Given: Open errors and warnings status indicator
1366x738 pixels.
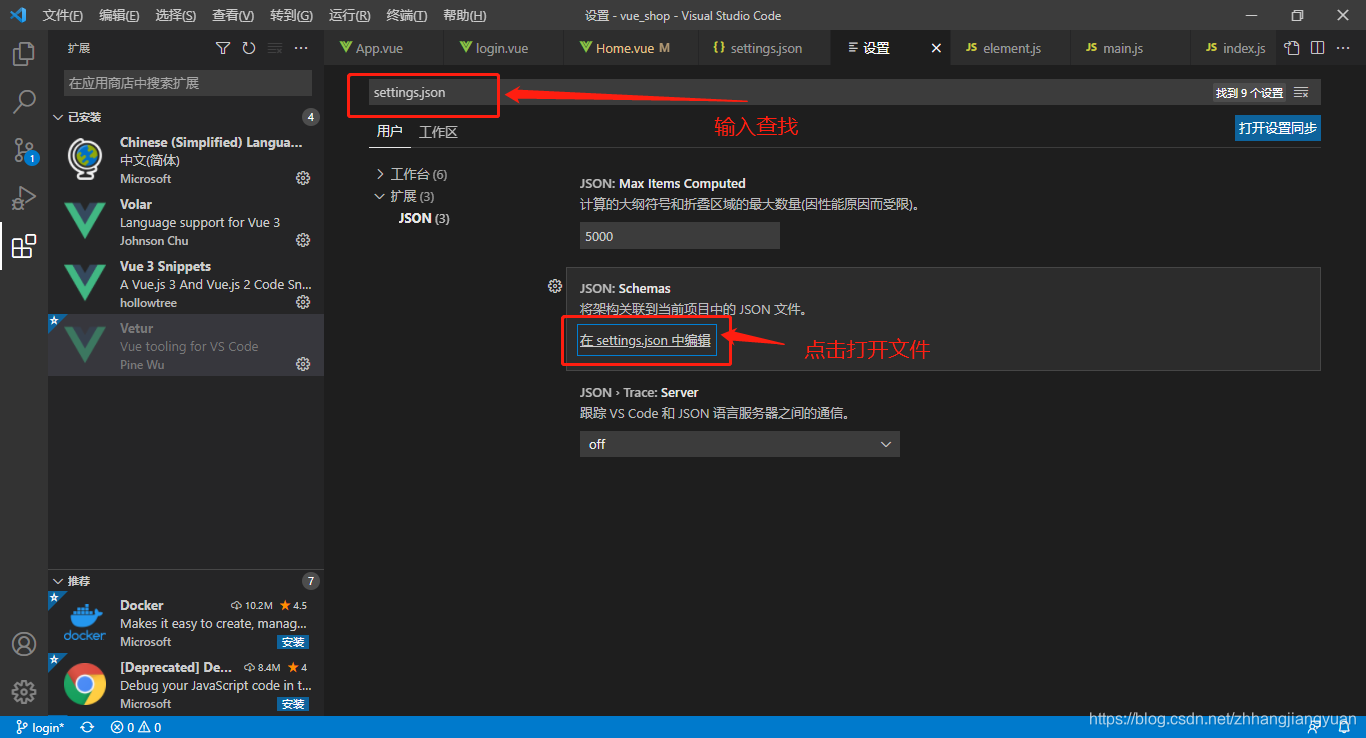Looking at the screenshot, I should (x=136, y=727).
